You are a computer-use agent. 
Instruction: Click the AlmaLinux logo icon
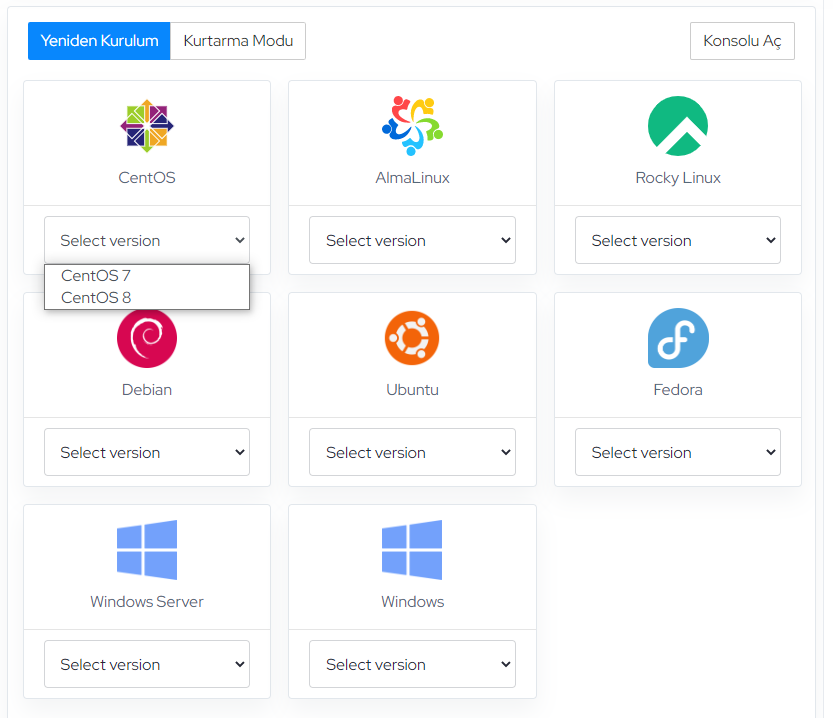(x=412, y=126)
